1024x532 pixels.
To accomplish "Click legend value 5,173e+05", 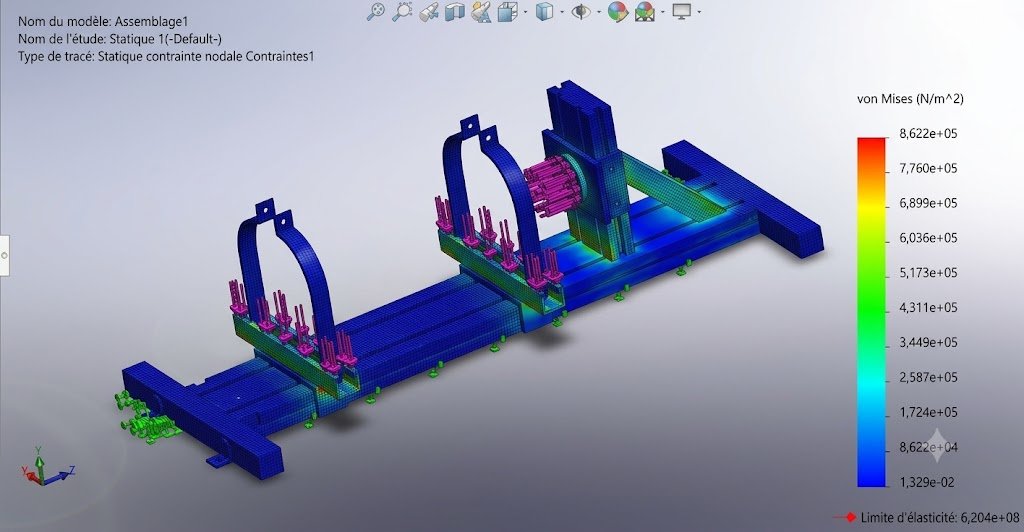I will [x=928, y=272].
